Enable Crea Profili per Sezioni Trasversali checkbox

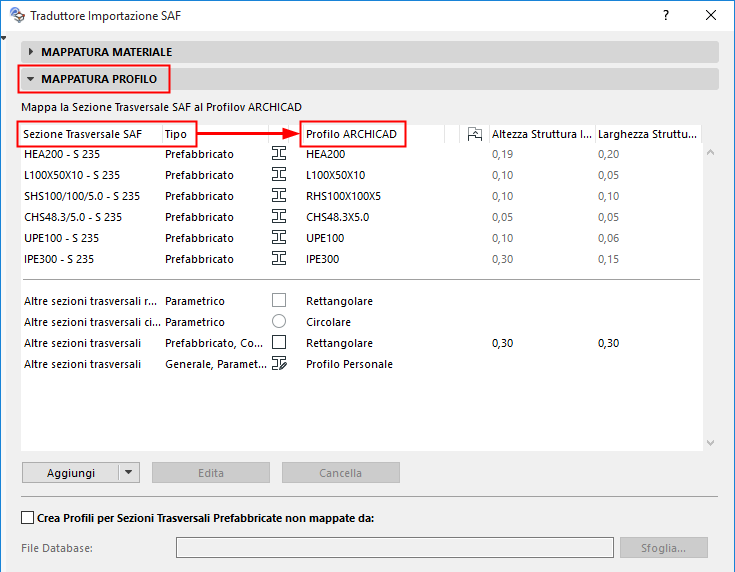coord(28,518)
